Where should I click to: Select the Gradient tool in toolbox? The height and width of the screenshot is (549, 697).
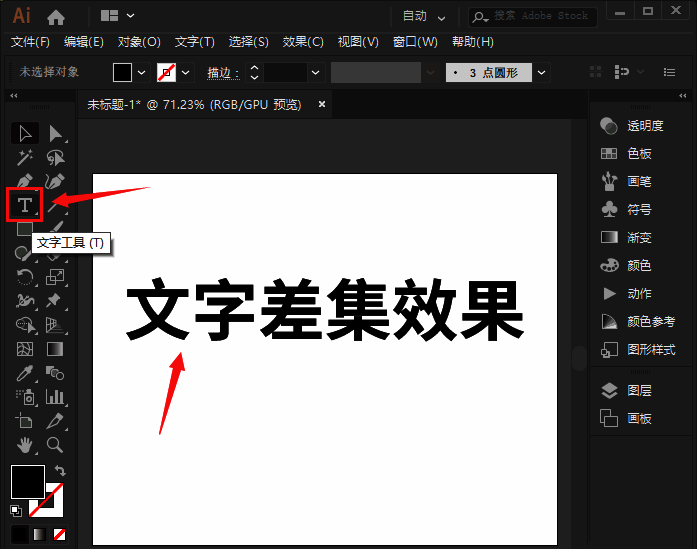55,349
